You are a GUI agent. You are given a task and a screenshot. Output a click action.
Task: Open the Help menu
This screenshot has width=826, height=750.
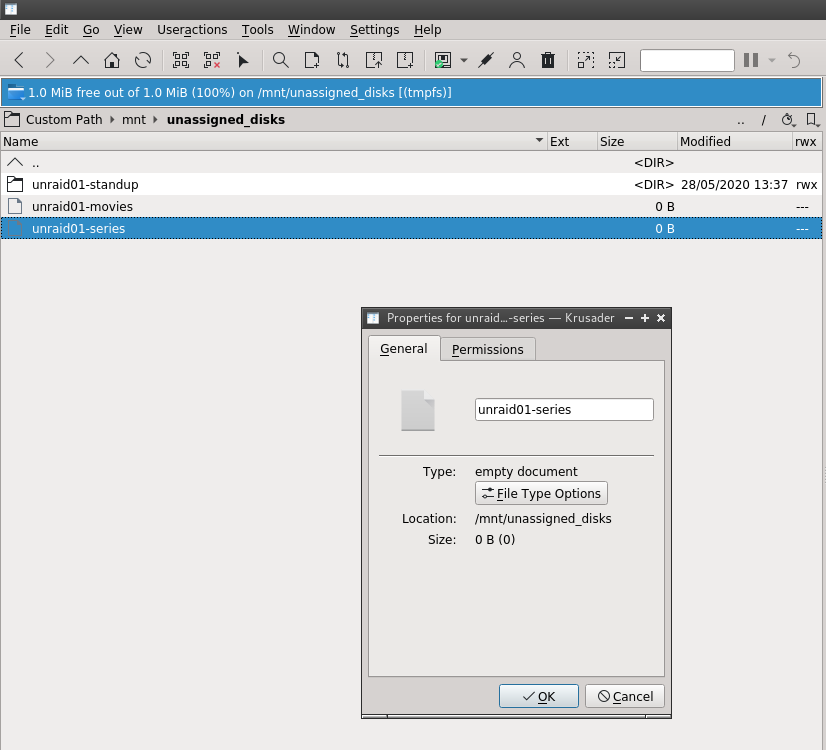tap(427, 30)
